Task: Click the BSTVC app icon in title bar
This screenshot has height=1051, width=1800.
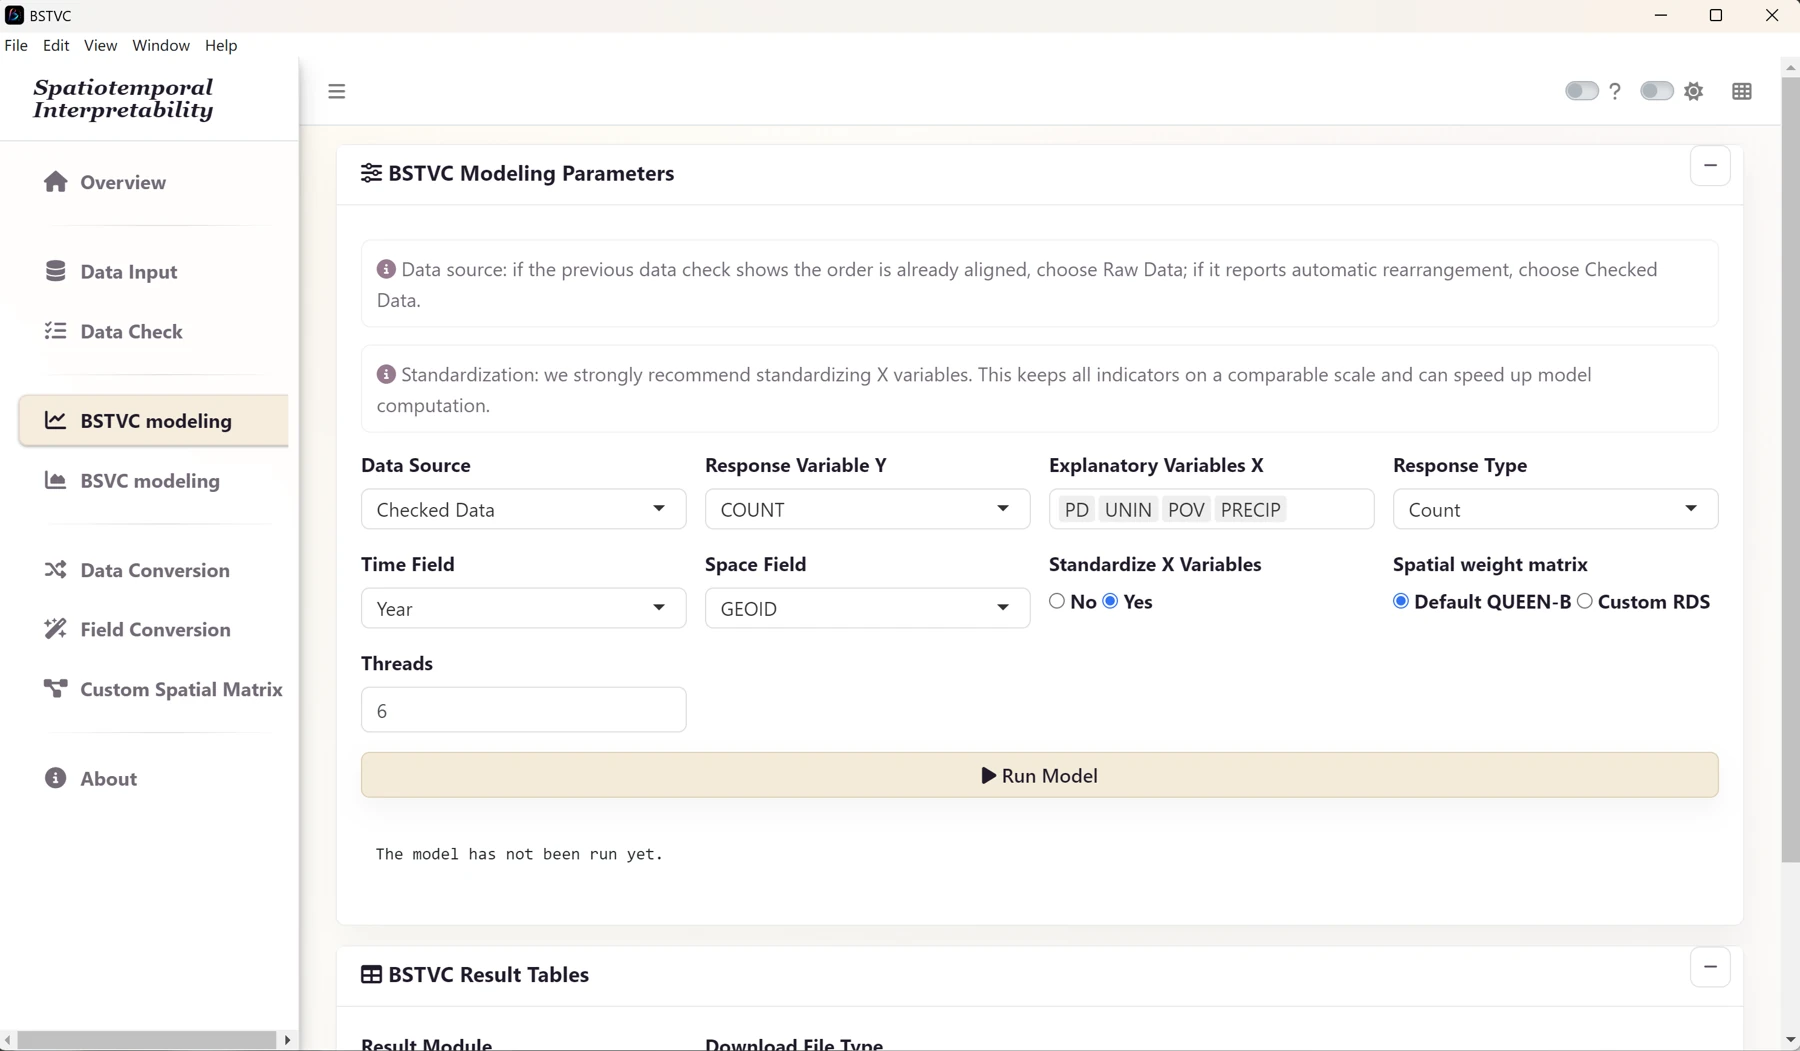Action: point(14,15)
